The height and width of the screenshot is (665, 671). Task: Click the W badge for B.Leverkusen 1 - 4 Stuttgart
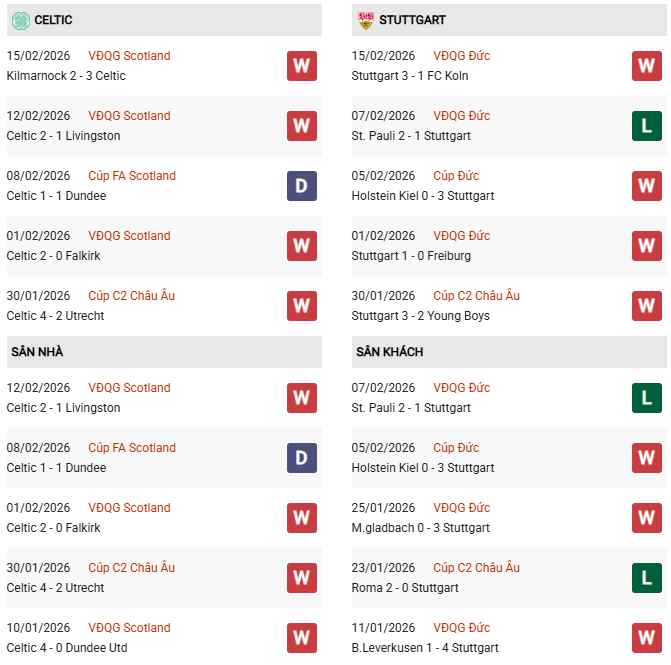(x=646, y=638)
